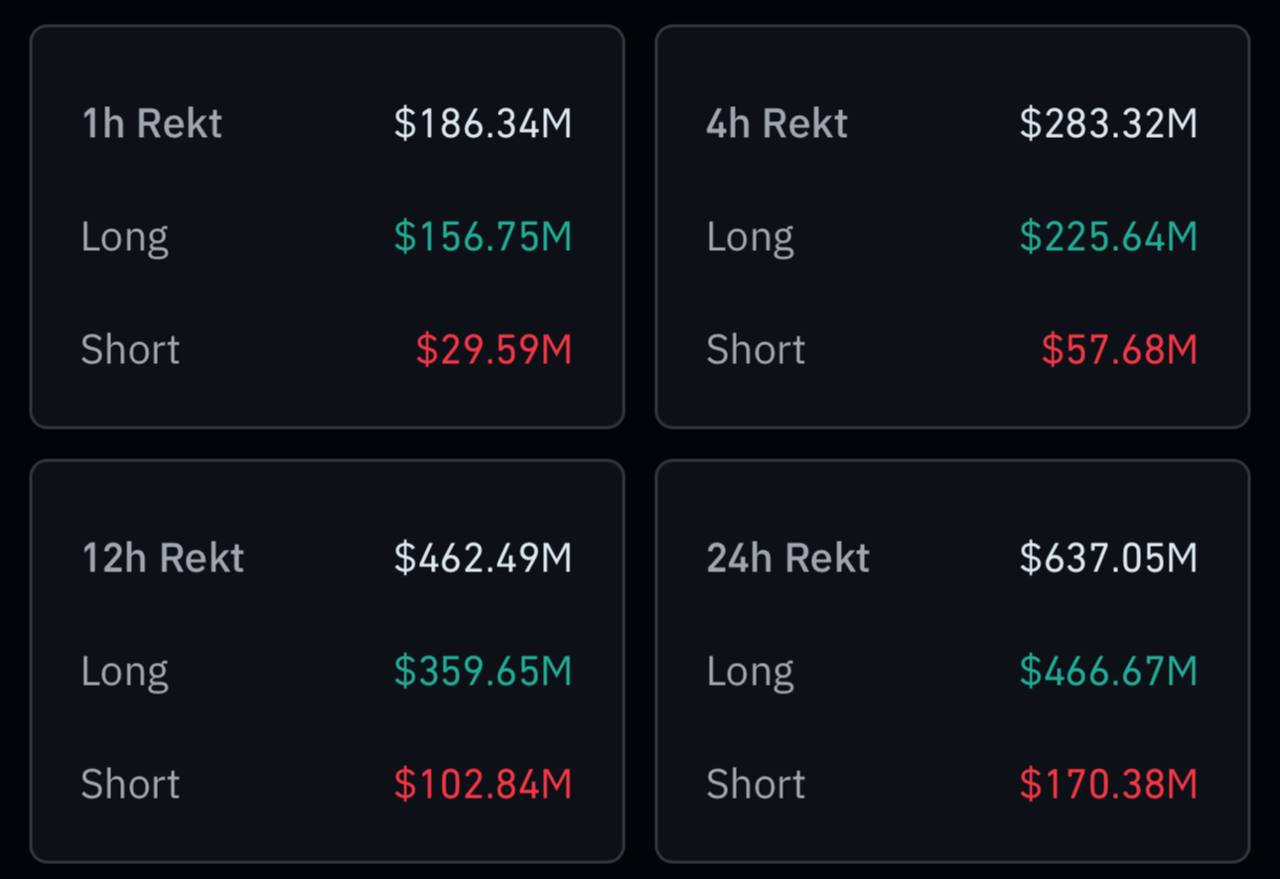Click the Short label in 24h card
Viewport: 1280px width, 879px height.
(755, 784)
